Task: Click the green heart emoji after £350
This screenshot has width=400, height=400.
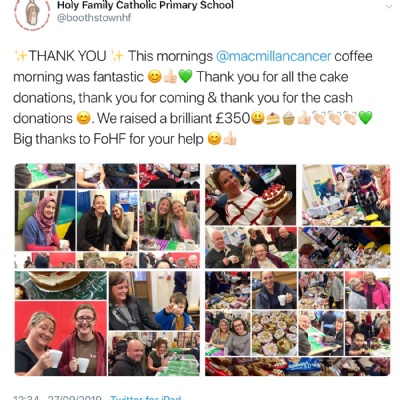Action: pos(365,118)
